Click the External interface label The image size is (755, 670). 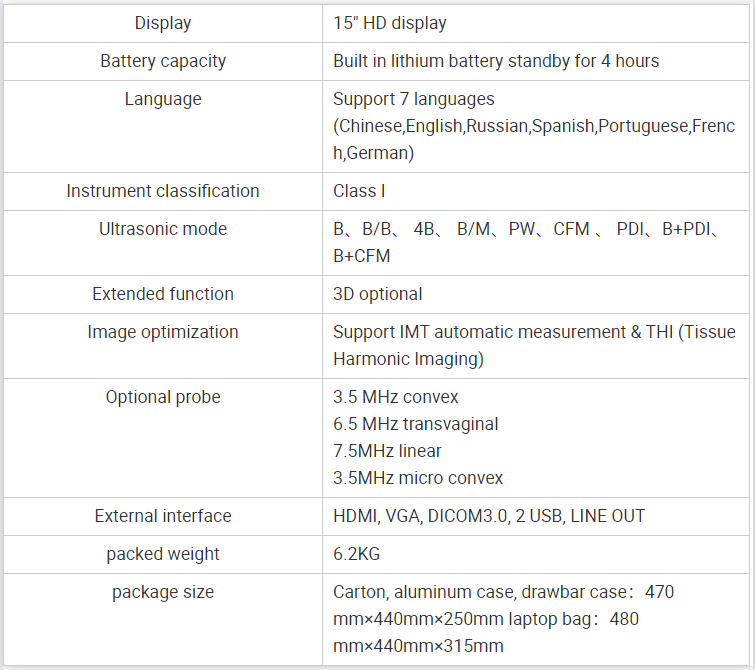click(163, 516)
